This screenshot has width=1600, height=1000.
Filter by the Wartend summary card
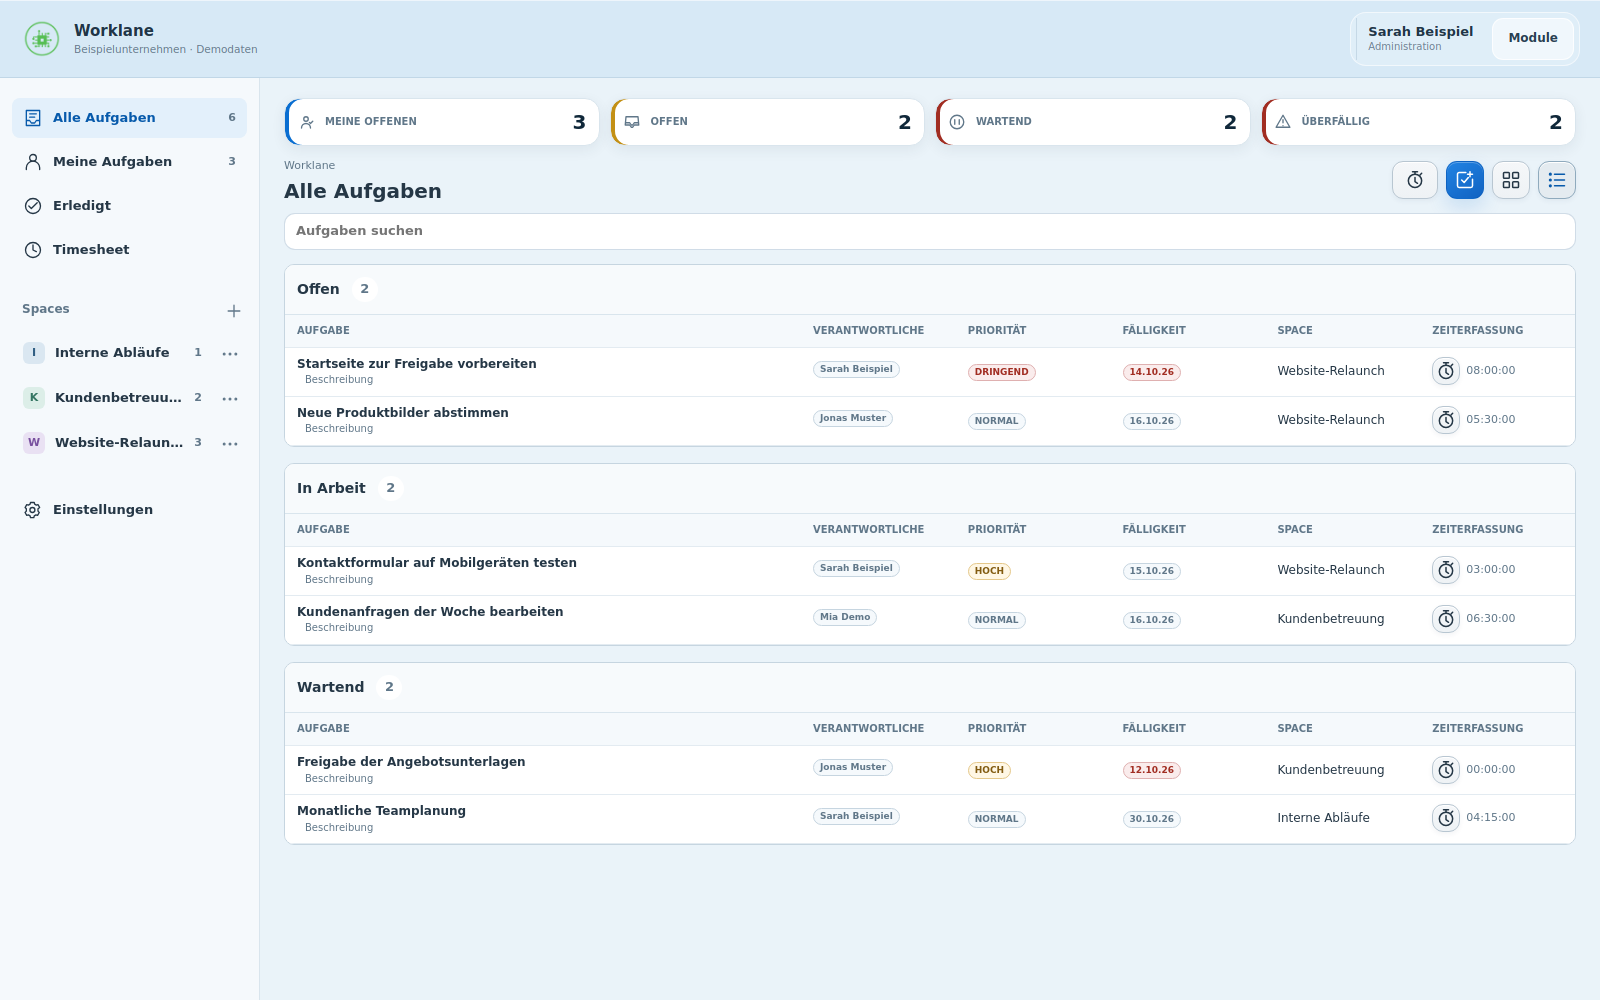(x=1093, y=122)
